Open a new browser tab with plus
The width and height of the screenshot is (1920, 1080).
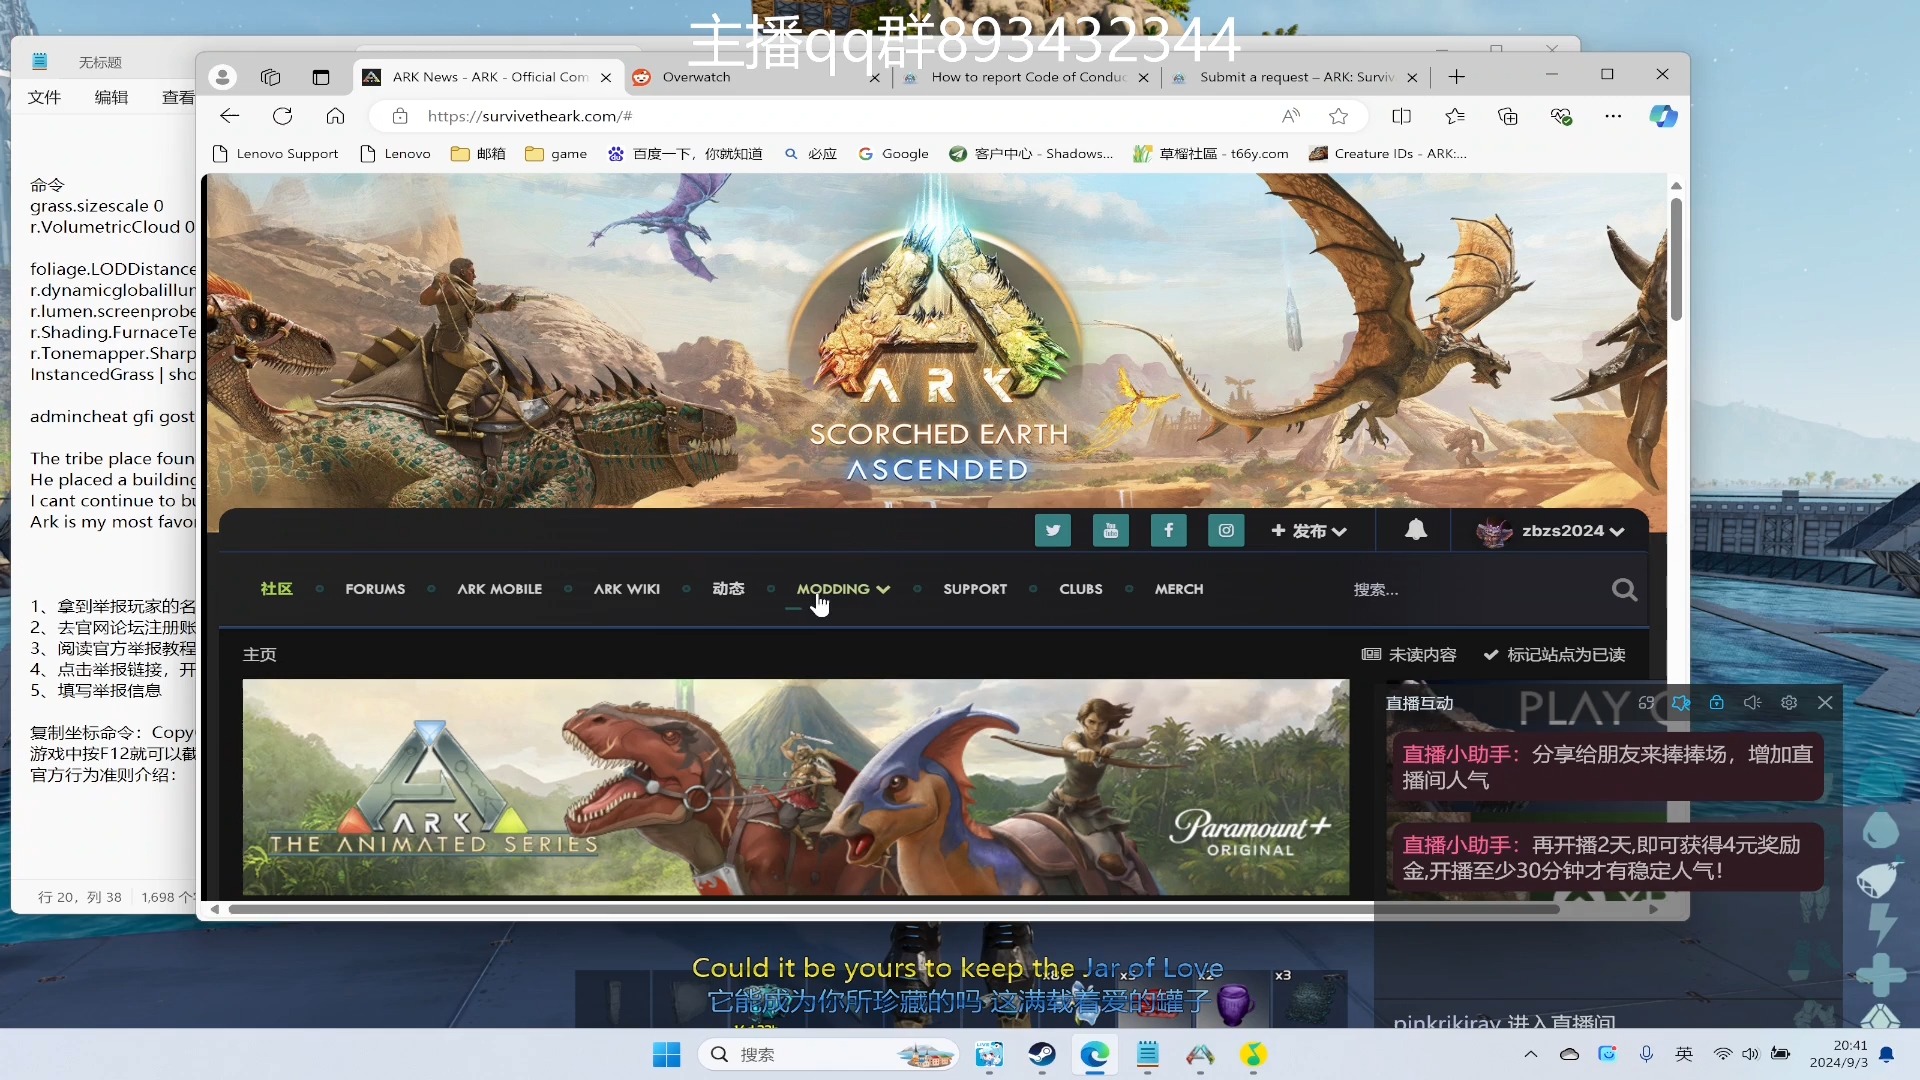(x=1457, y=77)
